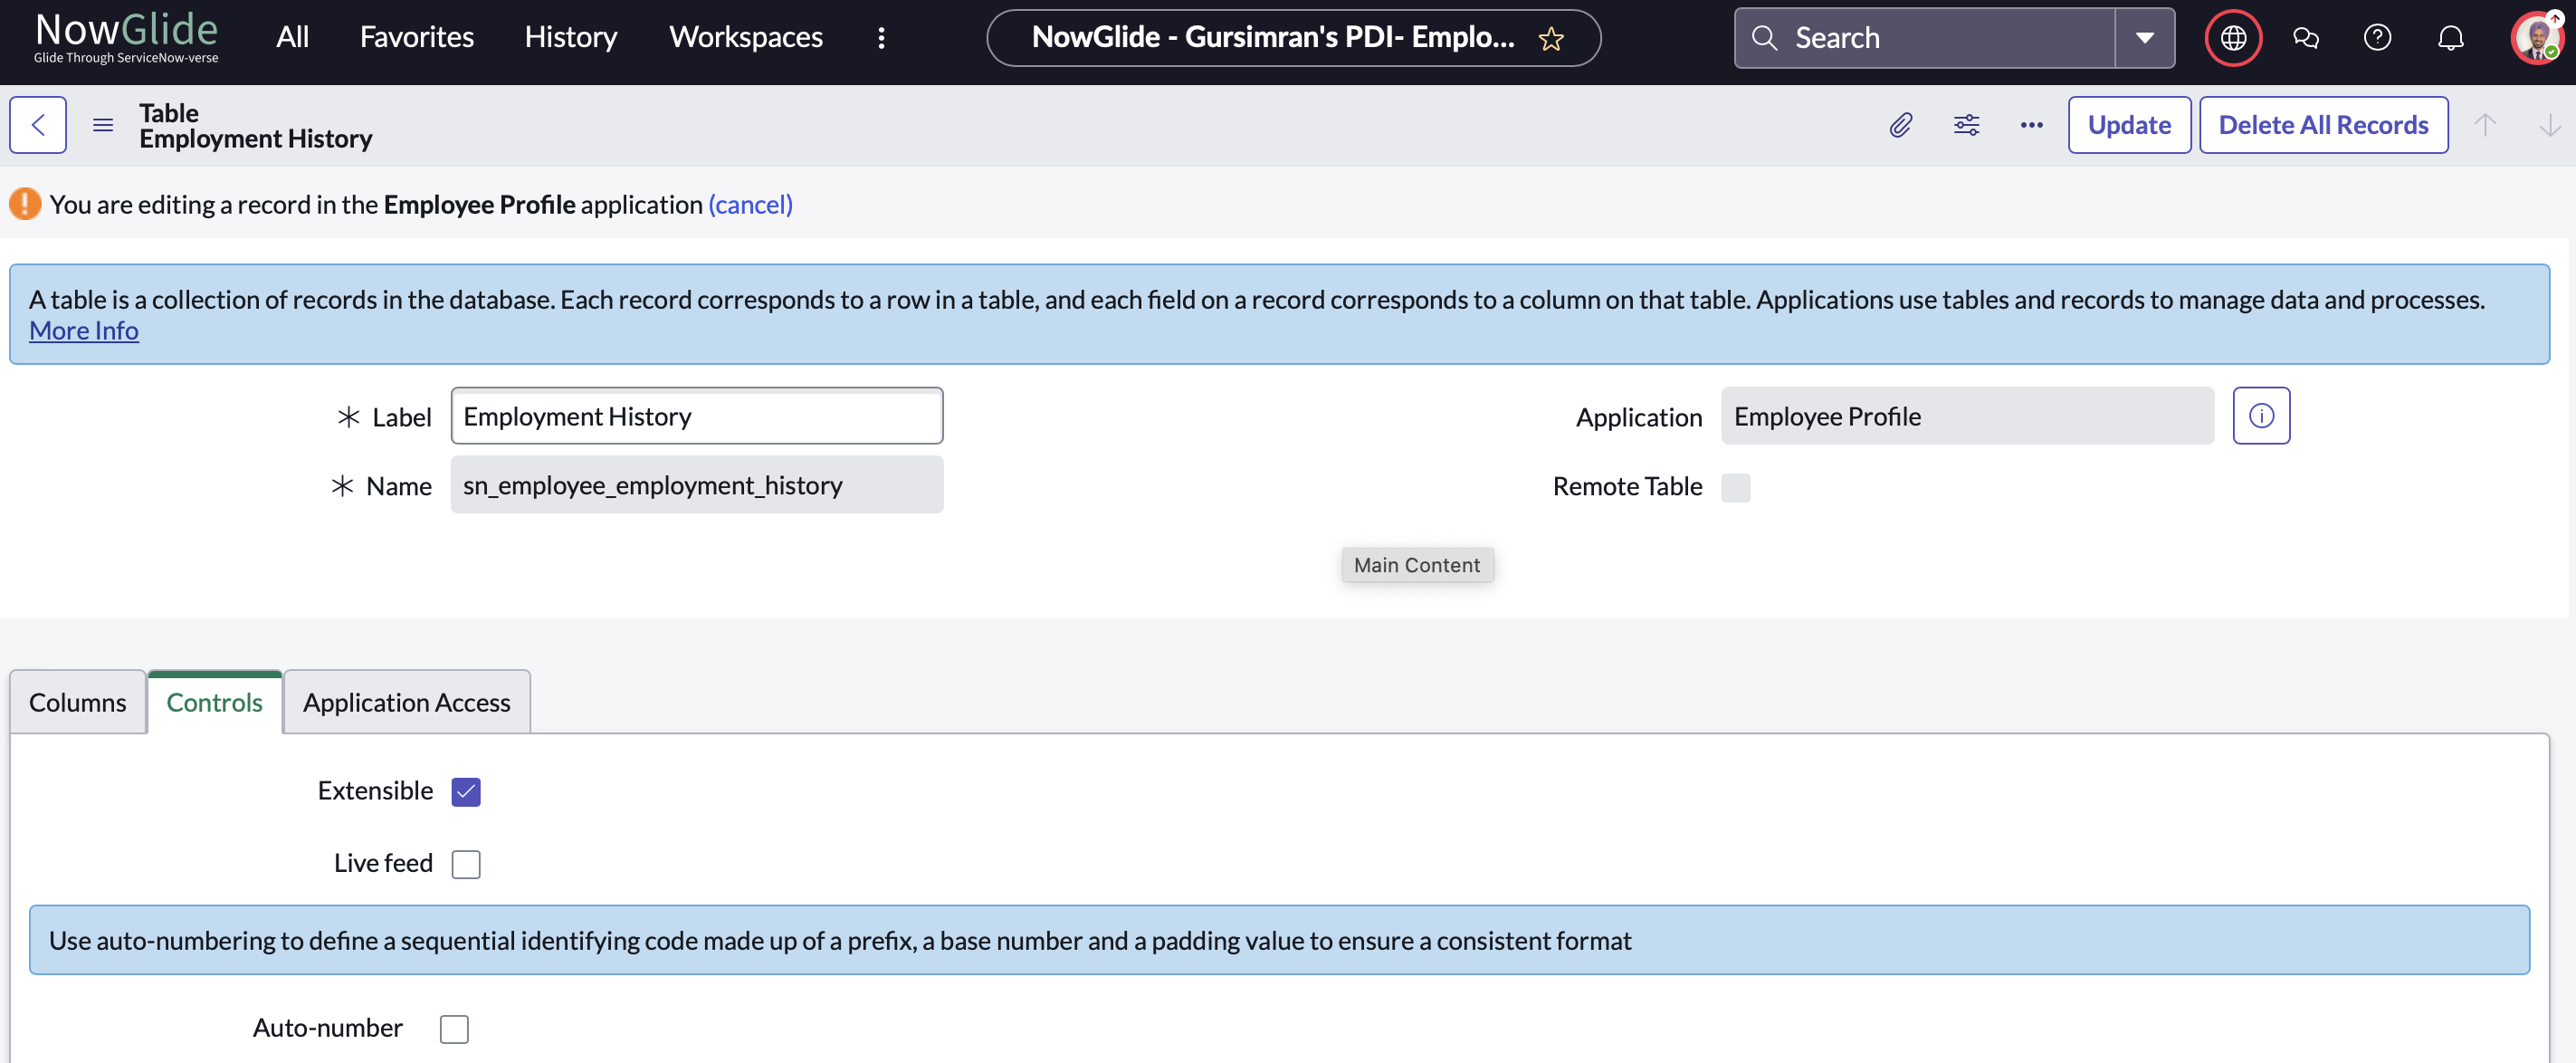Open the History menu

click(x=570, y=38)
